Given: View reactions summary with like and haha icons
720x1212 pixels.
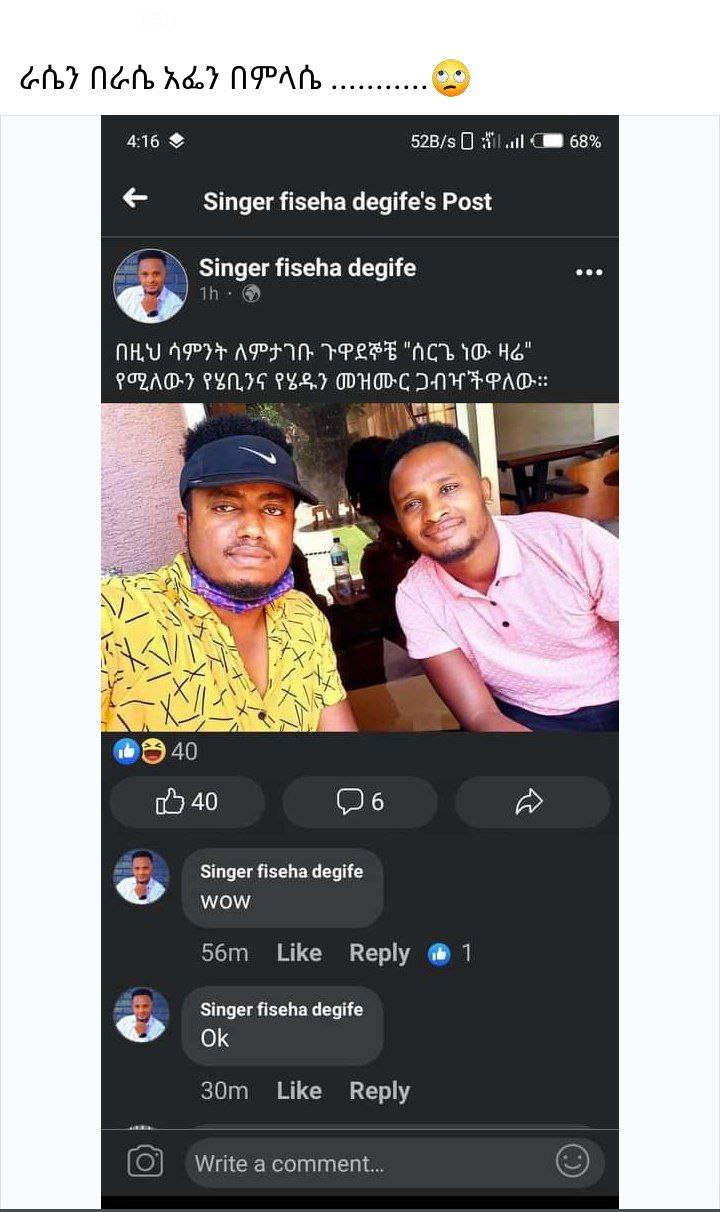Looking at the screenshot, I should tap(155, 751).
